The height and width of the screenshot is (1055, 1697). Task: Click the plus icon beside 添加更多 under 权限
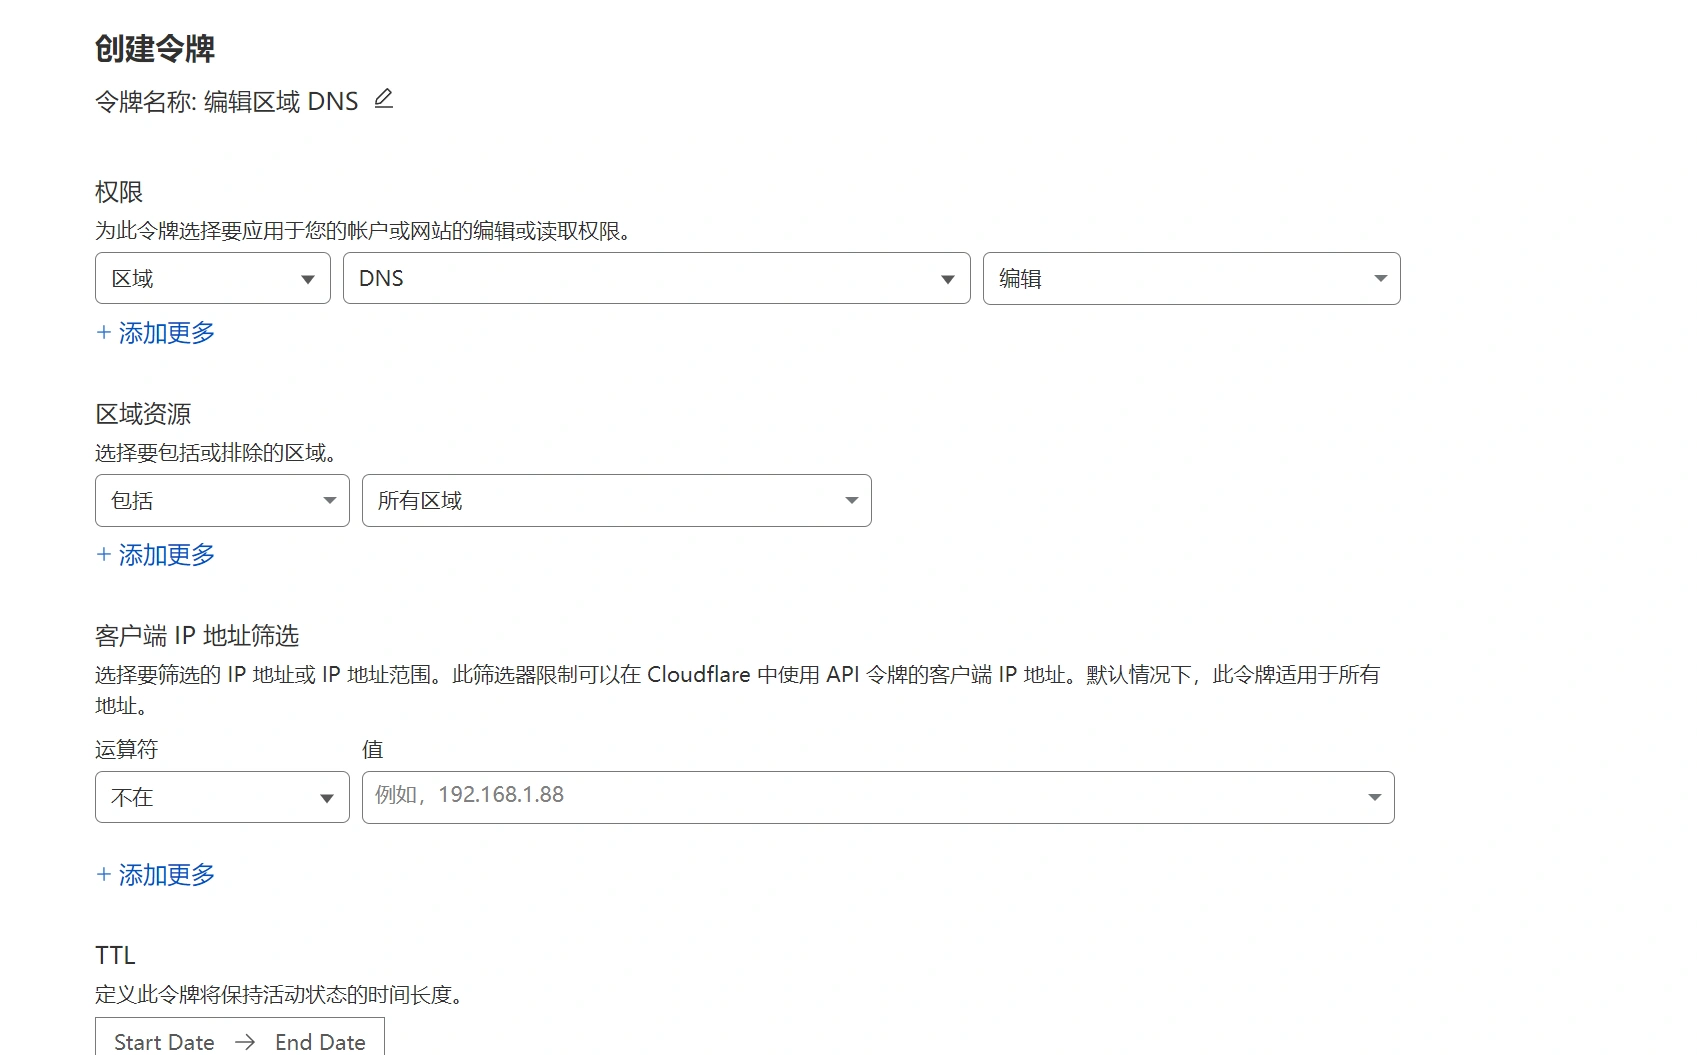pos(104,331)
